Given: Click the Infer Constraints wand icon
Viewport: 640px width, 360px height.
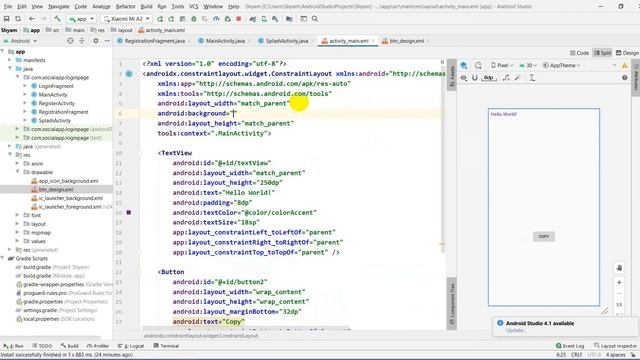Looking at the screenshot, I should coord(518,78).
